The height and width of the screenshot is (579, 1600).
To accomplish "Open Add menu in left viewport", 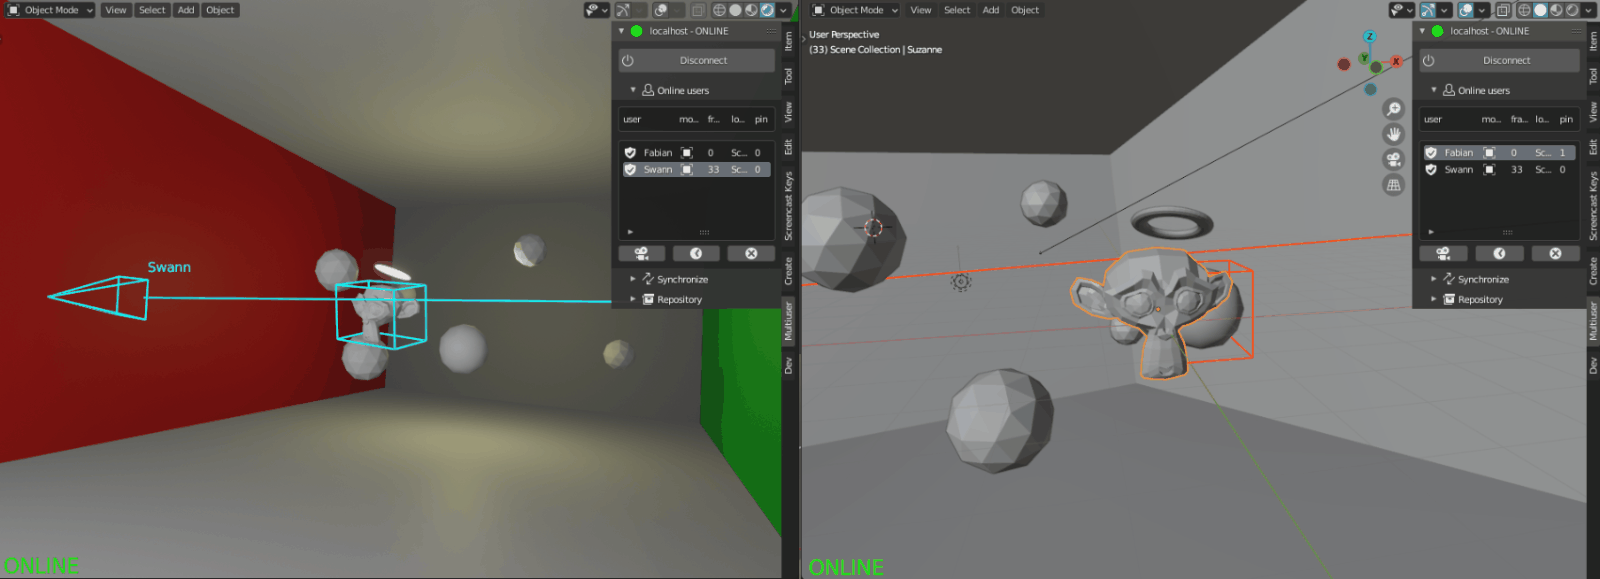I will 186,10.
